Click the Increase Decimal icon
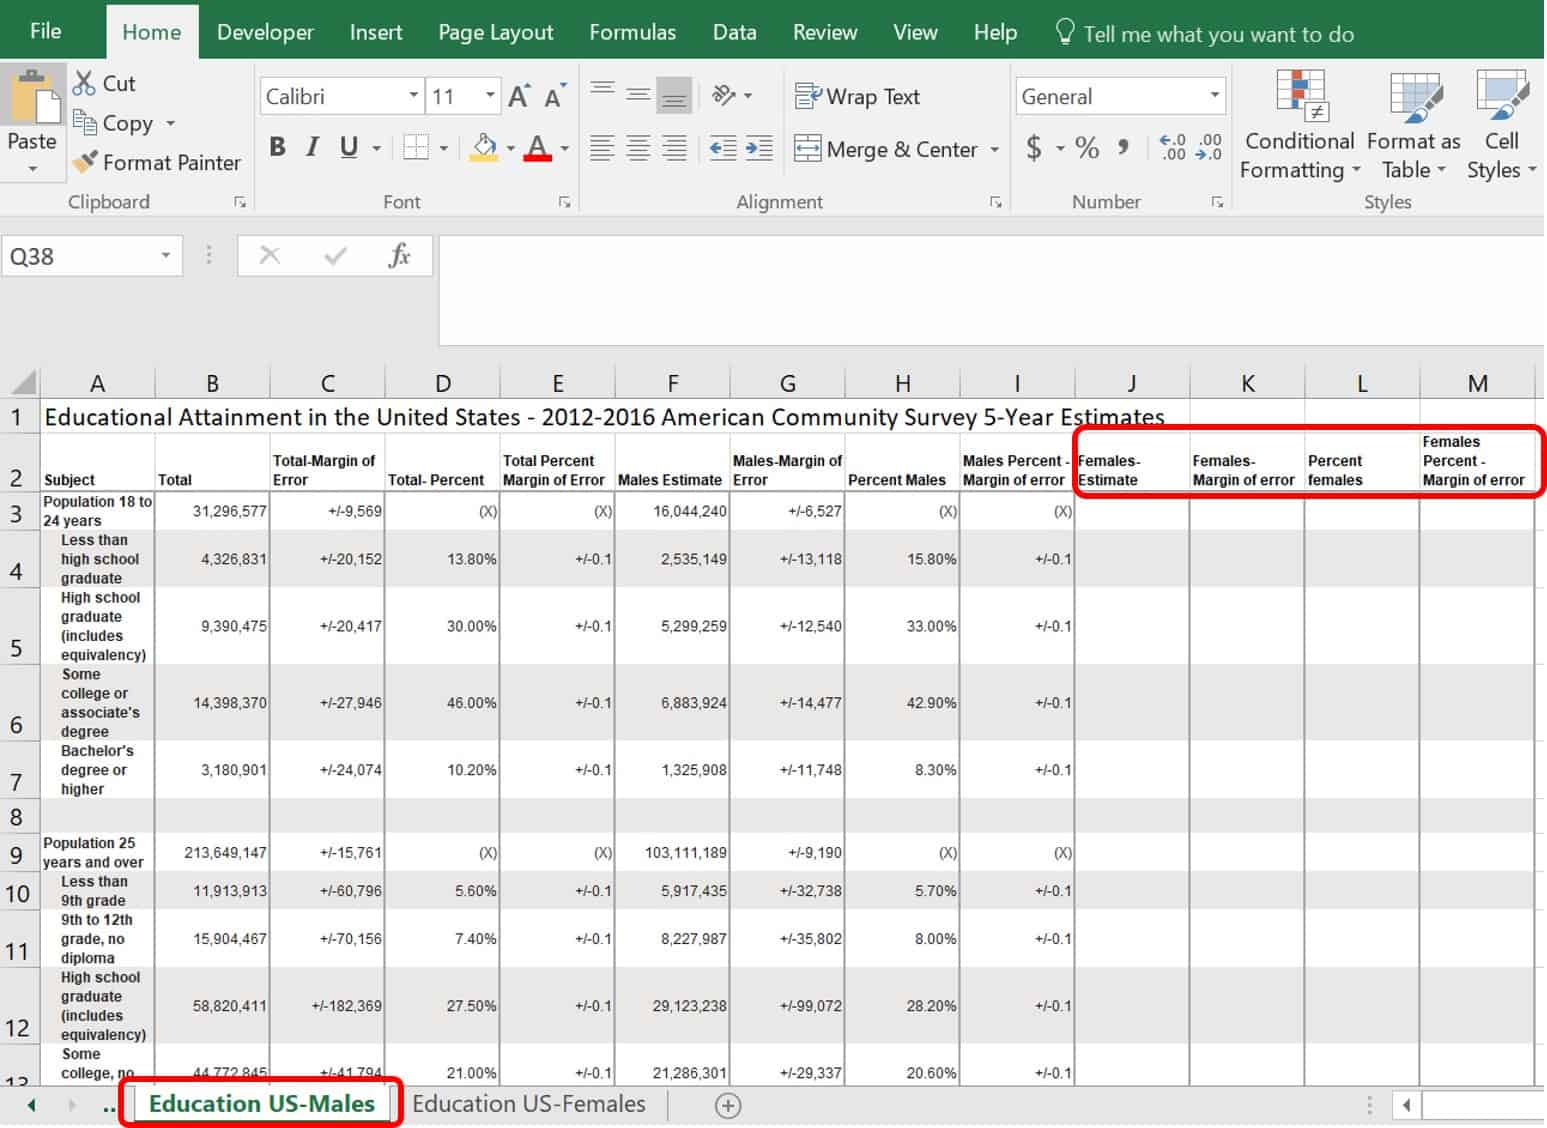 (1172, 148)
